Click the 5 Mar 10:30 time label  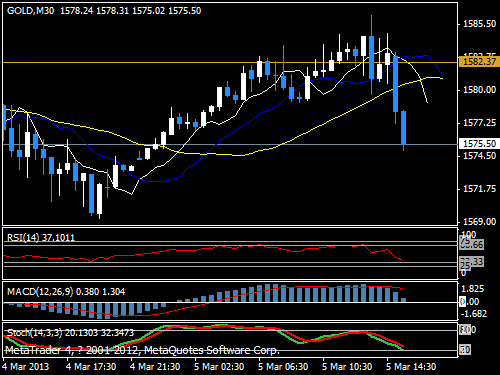(347, 367)
